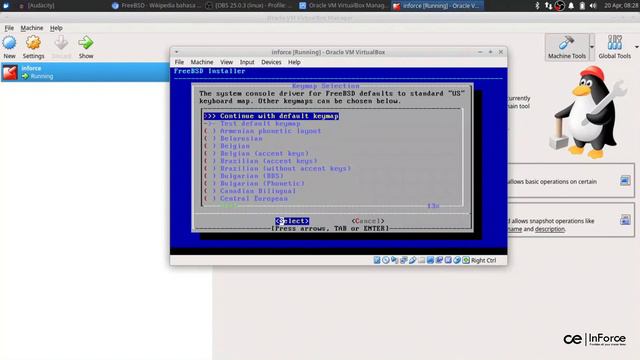The image size is (640, 360).
Task: Select Brazilian (accent keys) keymap option
Action: (260, 161)
